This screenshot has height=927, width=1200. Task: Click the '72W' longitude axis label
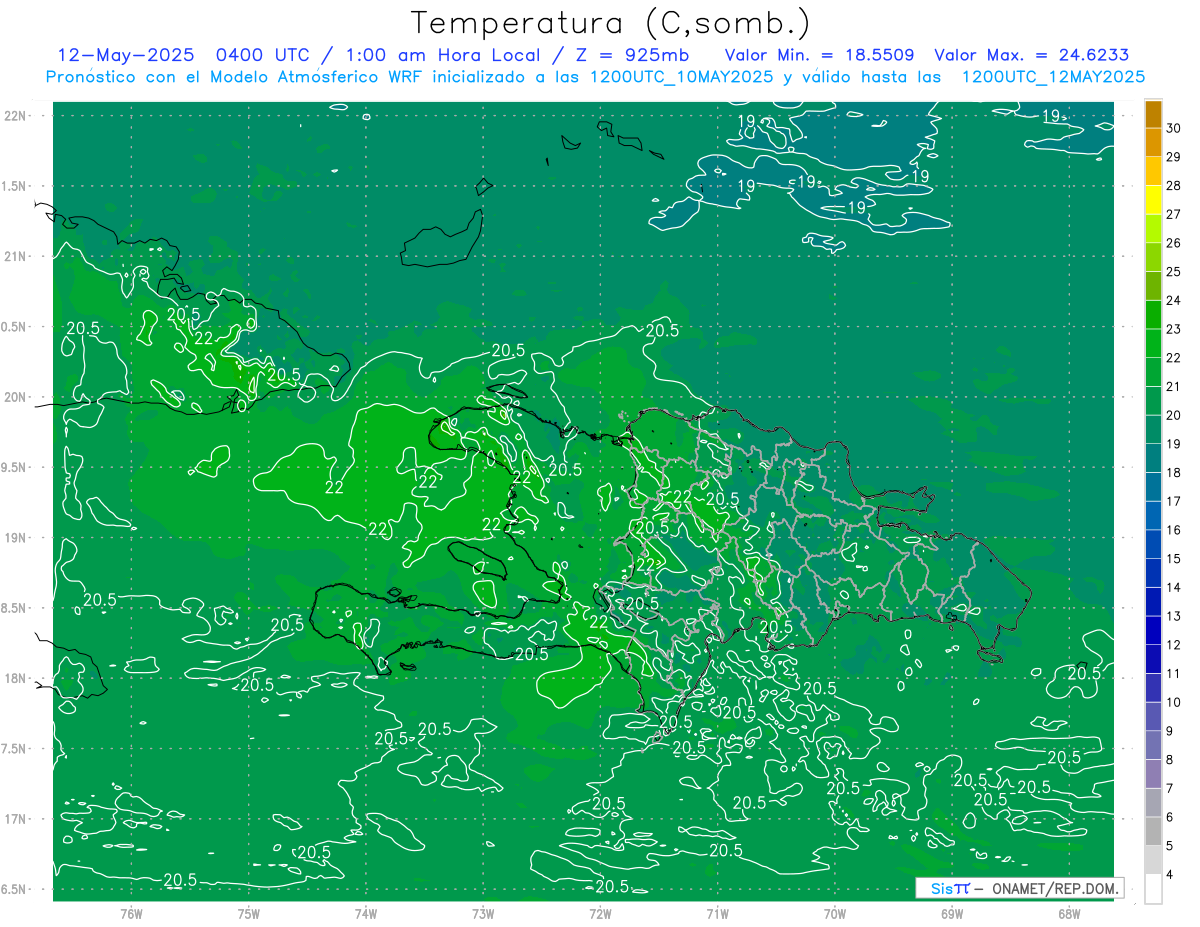point(600,914)
